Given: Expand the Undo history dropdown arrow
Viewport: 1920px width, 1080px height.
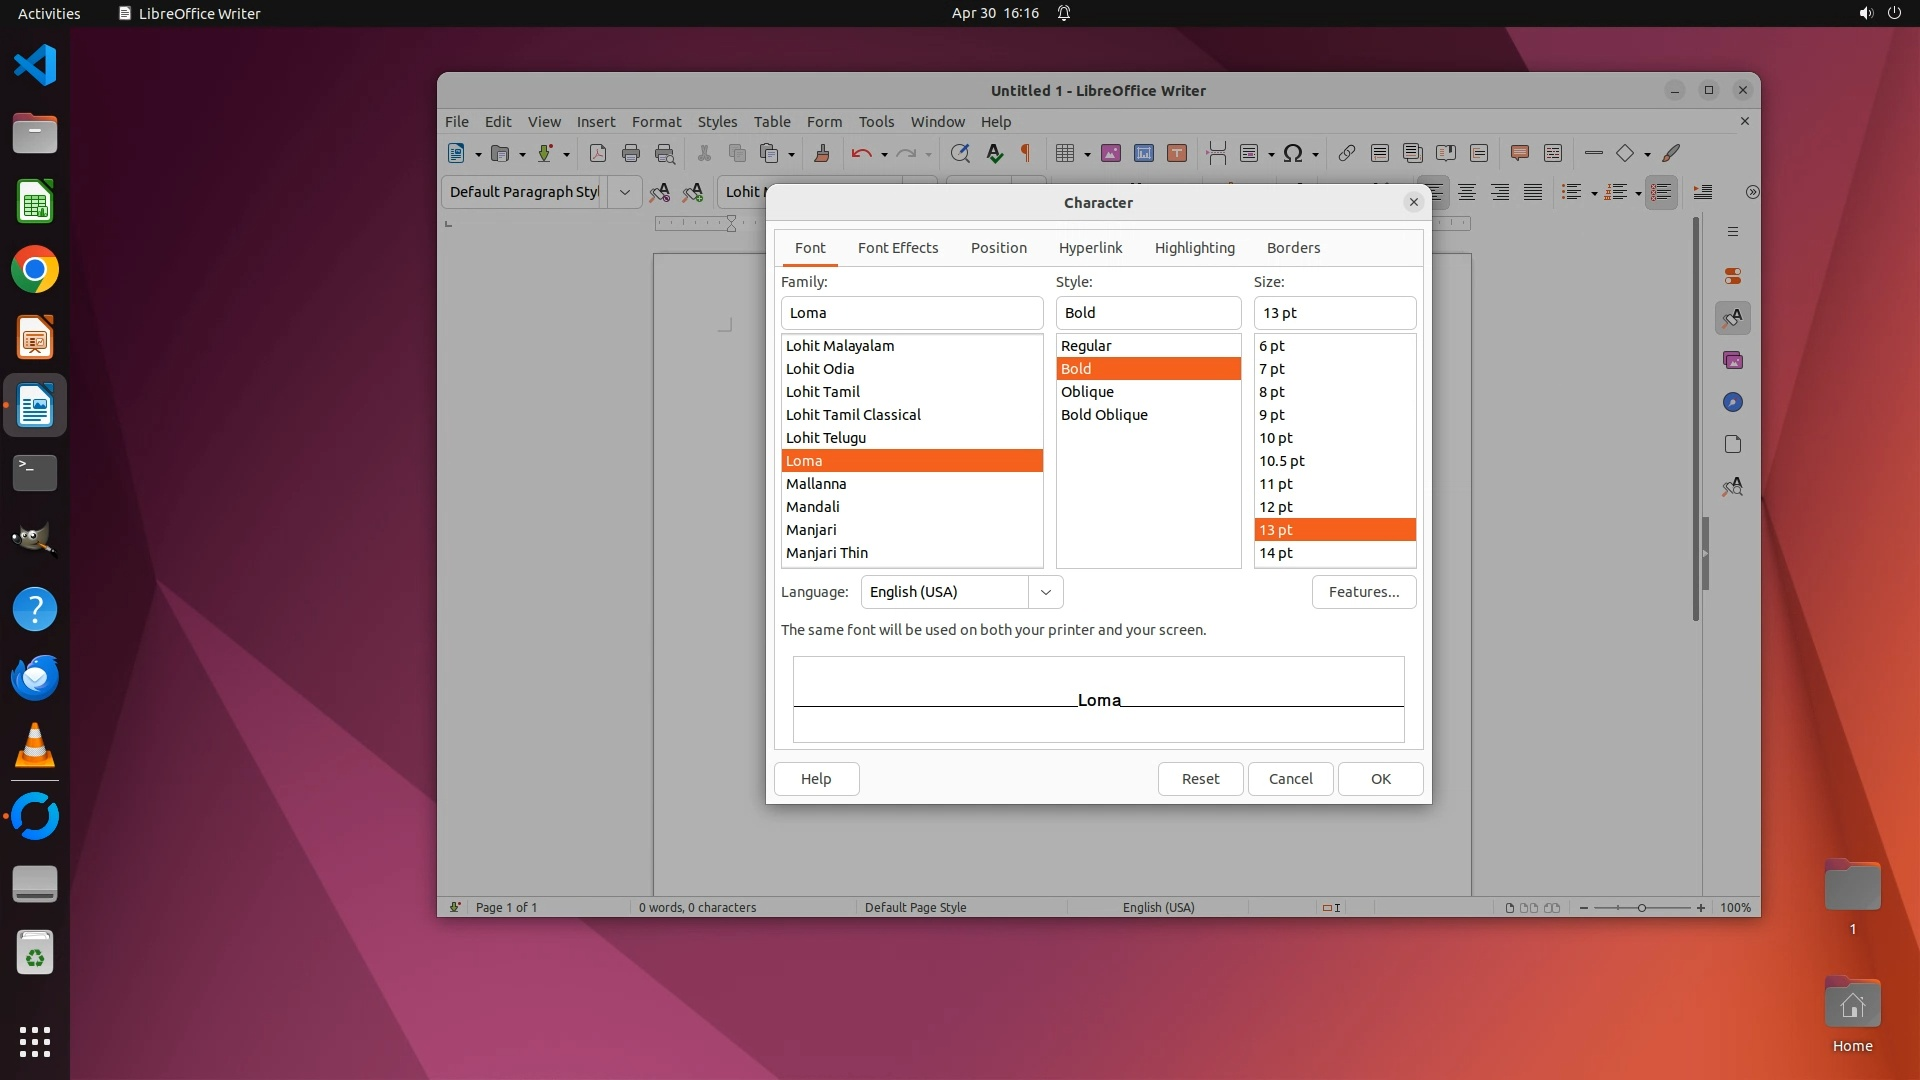Looking at the screenshot, I should click(884, 154).
